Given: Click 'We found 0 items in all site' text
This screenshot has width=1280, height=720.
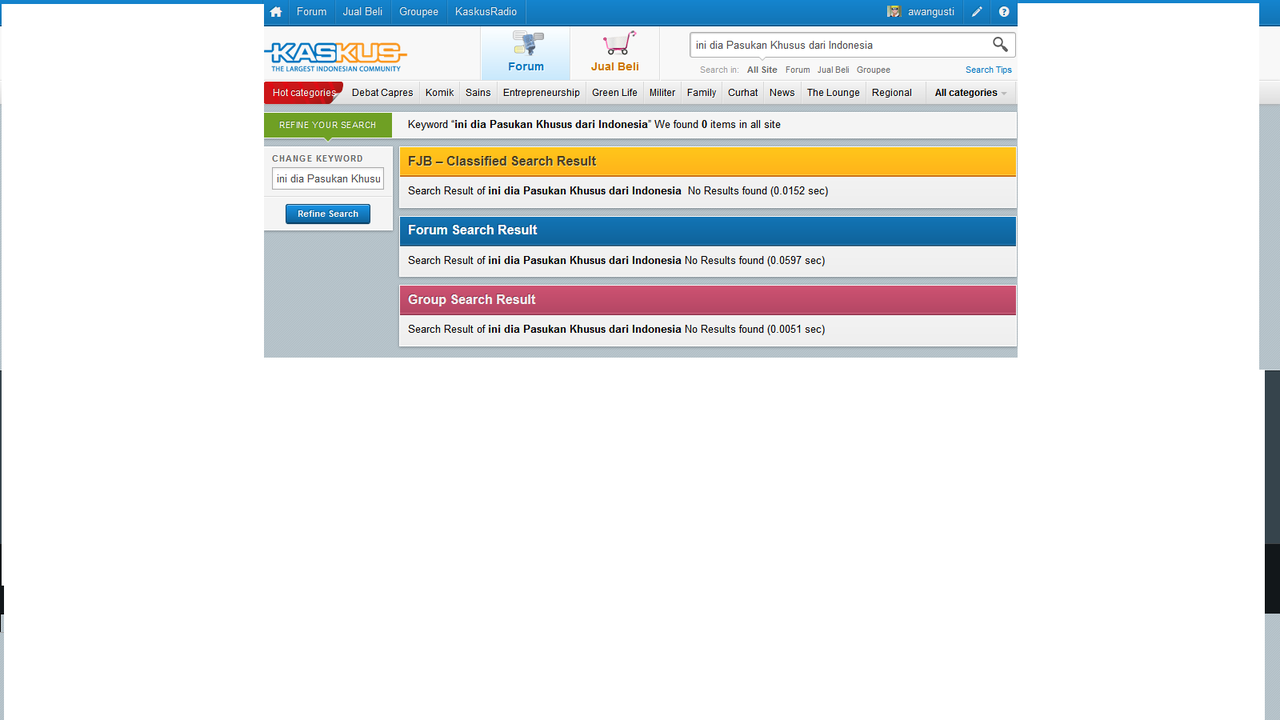Looking at the screenshot, I should coord(717,125).
